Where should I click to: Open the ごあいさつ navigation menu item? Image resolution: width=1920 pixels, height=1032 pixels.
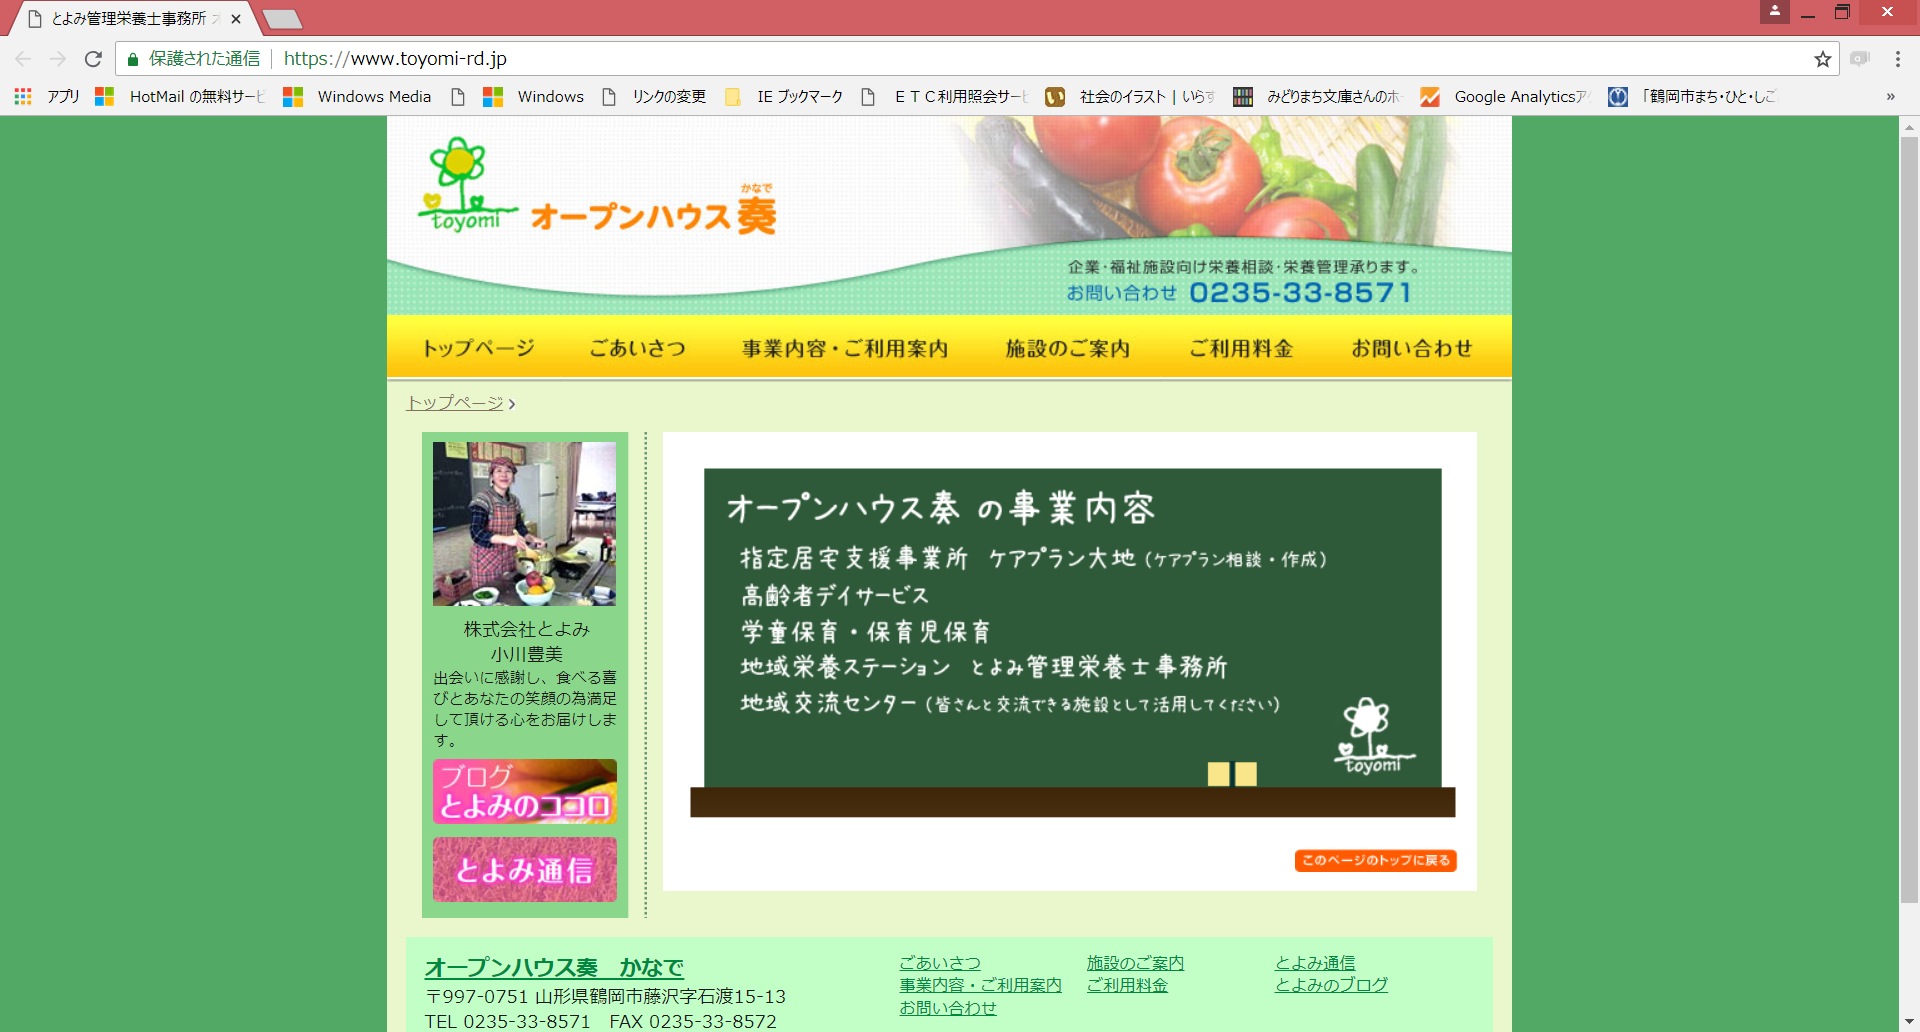pos(637,348)
